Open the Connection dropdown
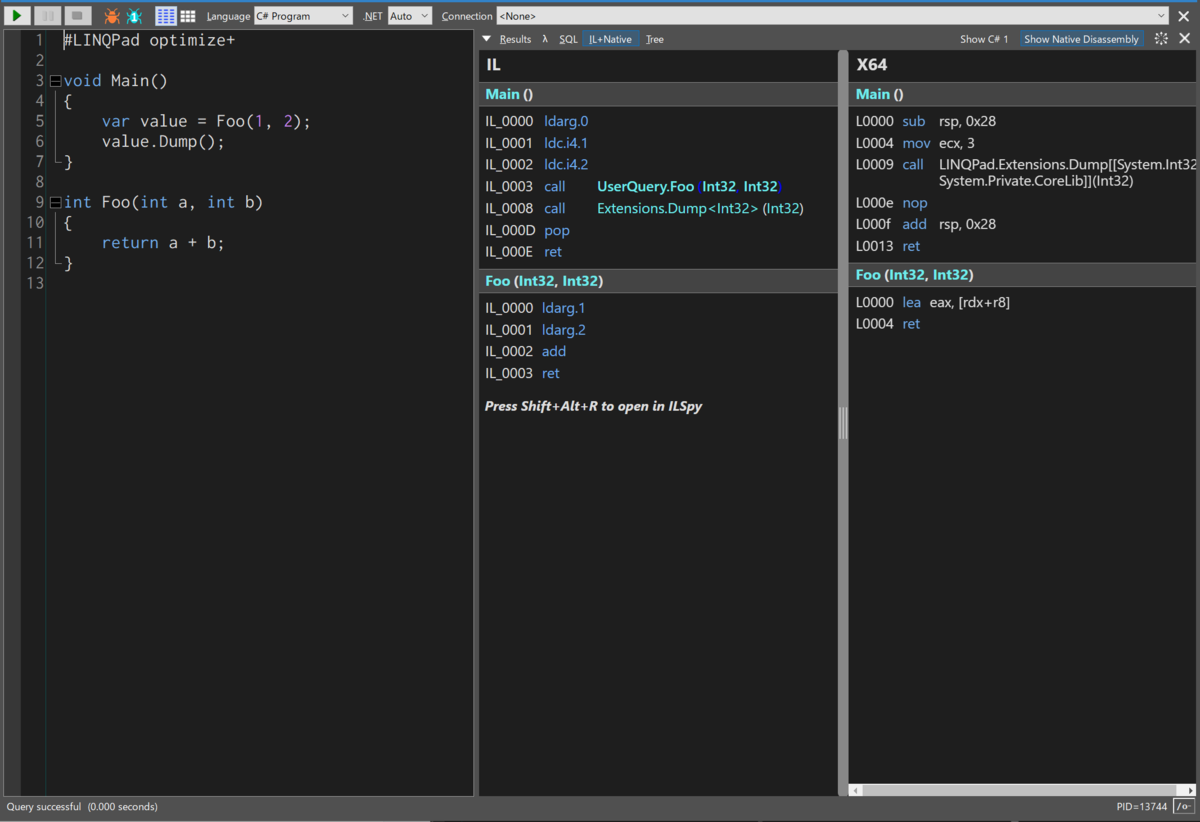 click(x=832, y=16)
